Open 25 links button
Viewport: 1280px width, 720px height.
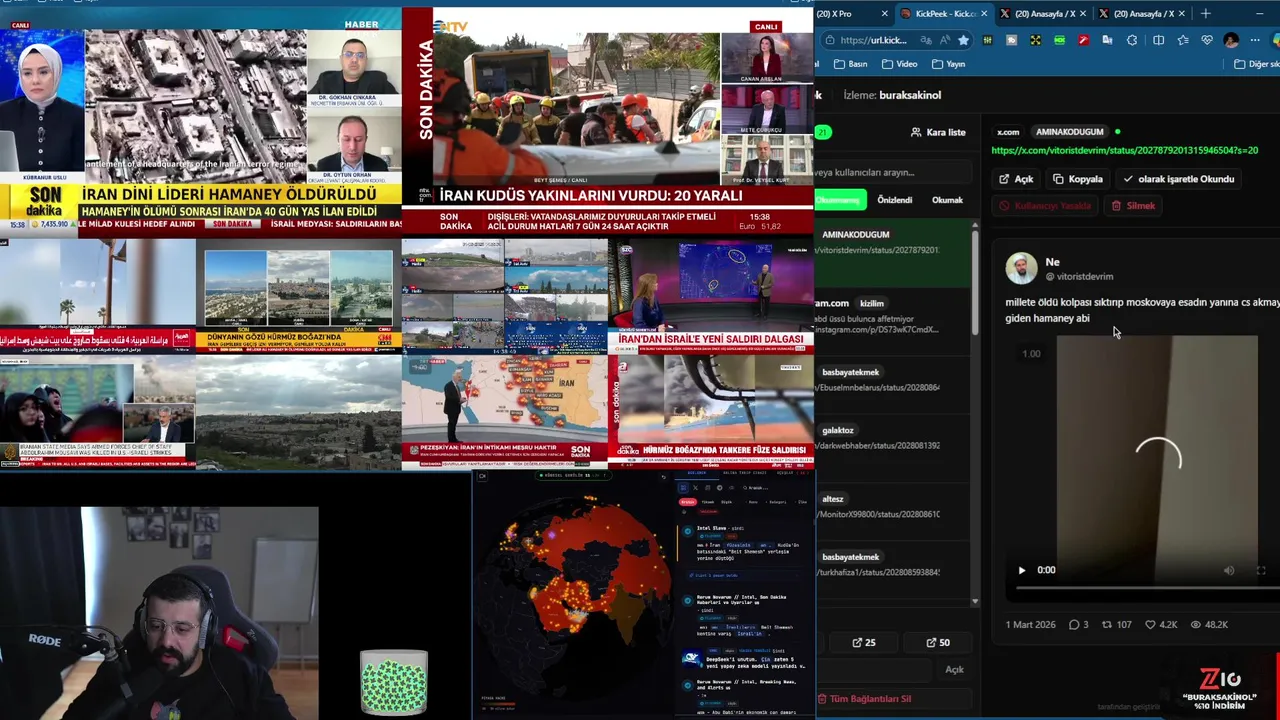[863, 643]
